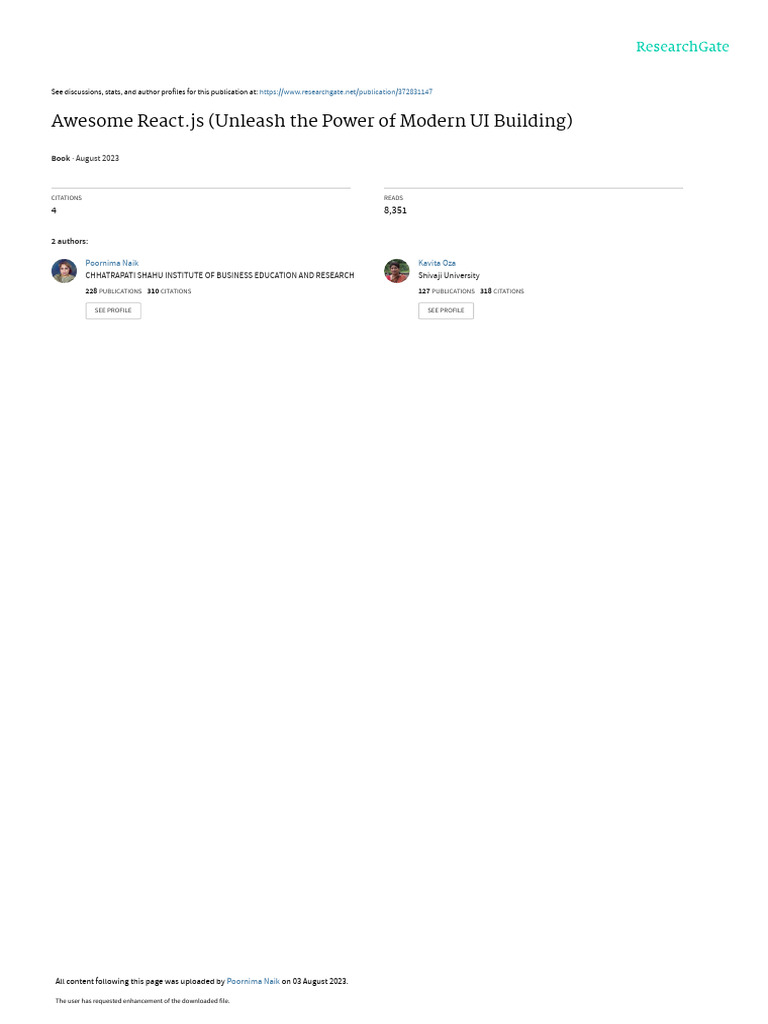Open Kavita Oza author name link

[x=437, y=263]
